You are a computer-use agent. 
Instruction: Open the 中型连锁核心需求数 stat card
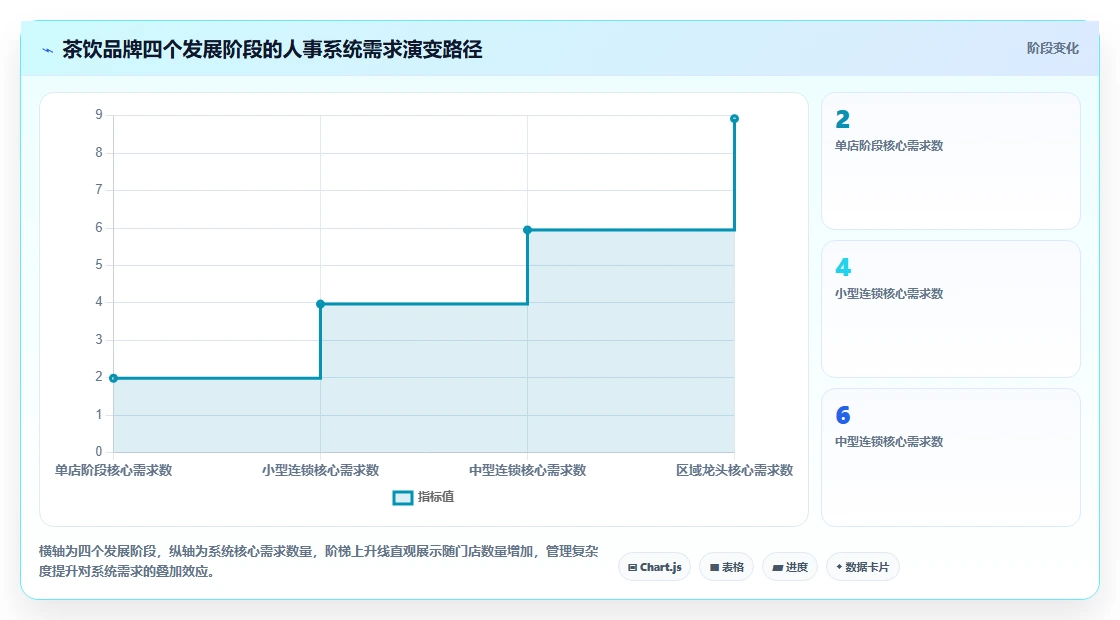[x=951, y=457]
